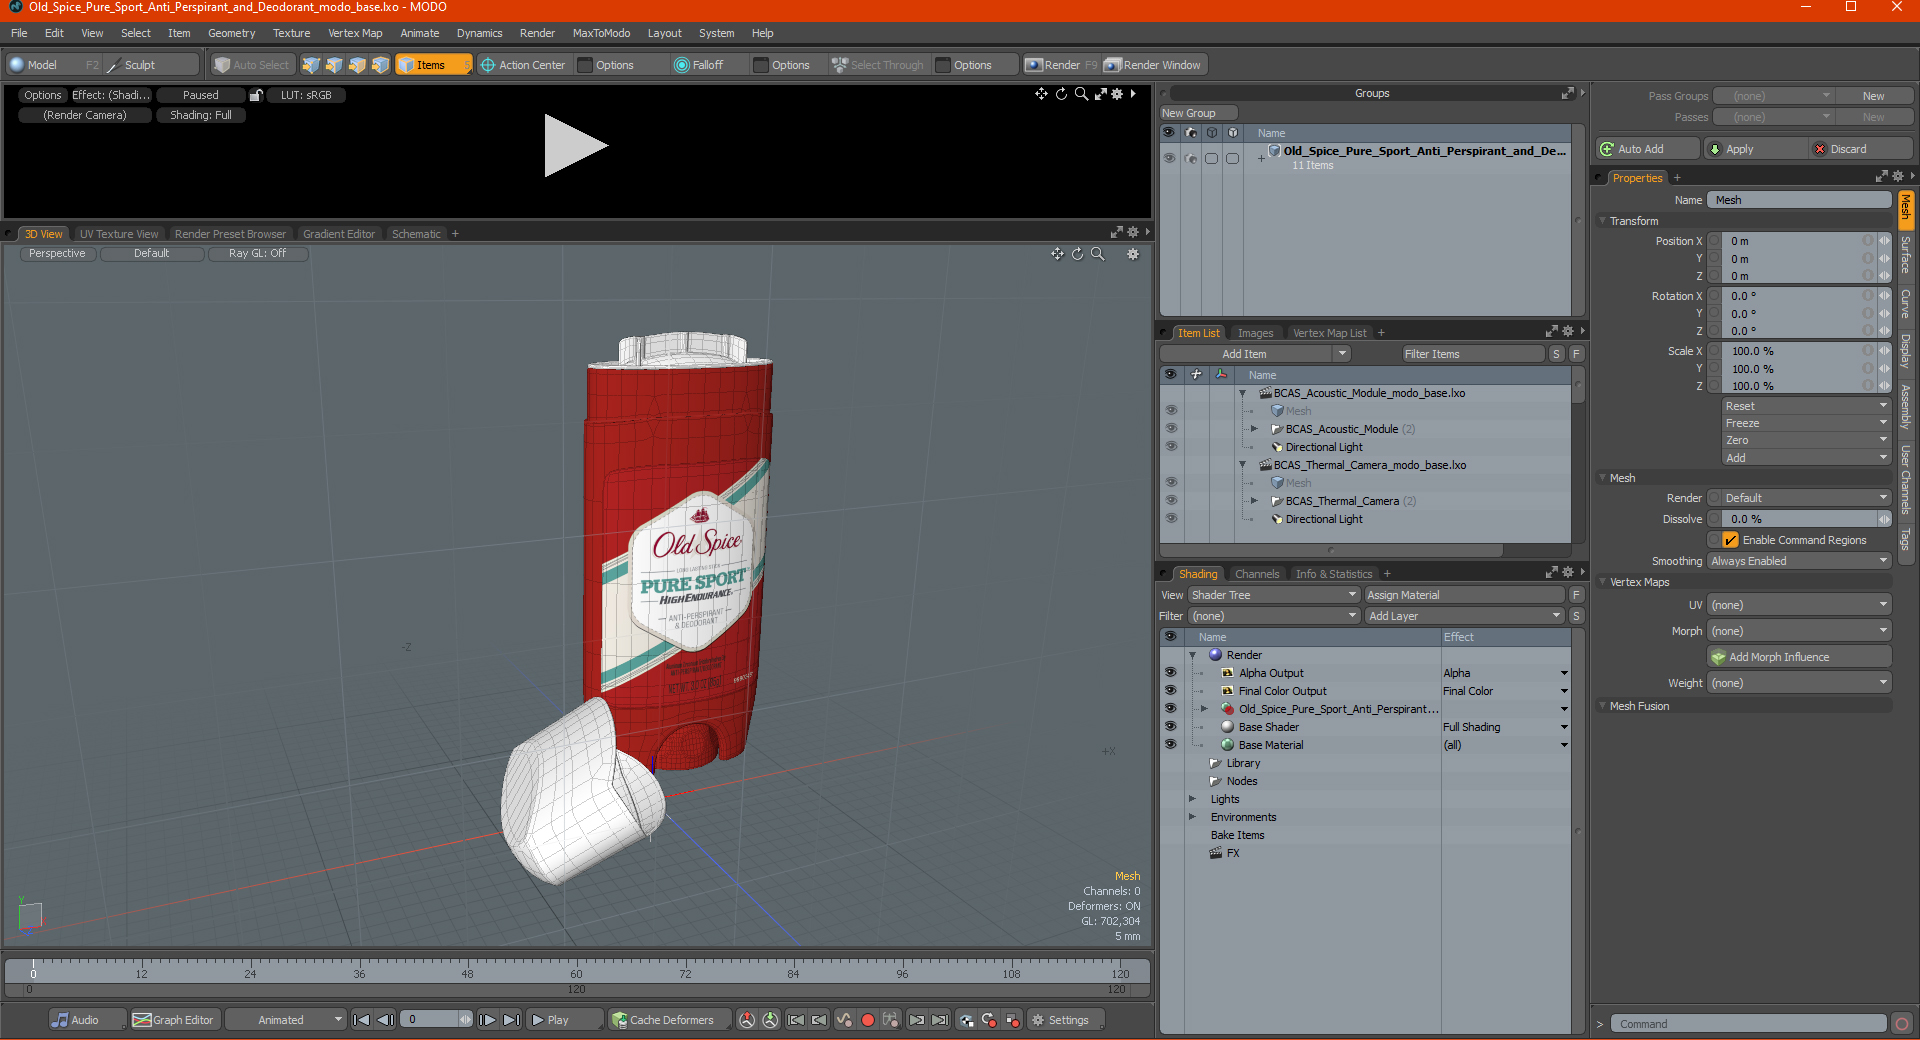Click the Play button
The height and width of the screenshot is (1040, 1920).
pyautogui.click(x=564, y=1020)
